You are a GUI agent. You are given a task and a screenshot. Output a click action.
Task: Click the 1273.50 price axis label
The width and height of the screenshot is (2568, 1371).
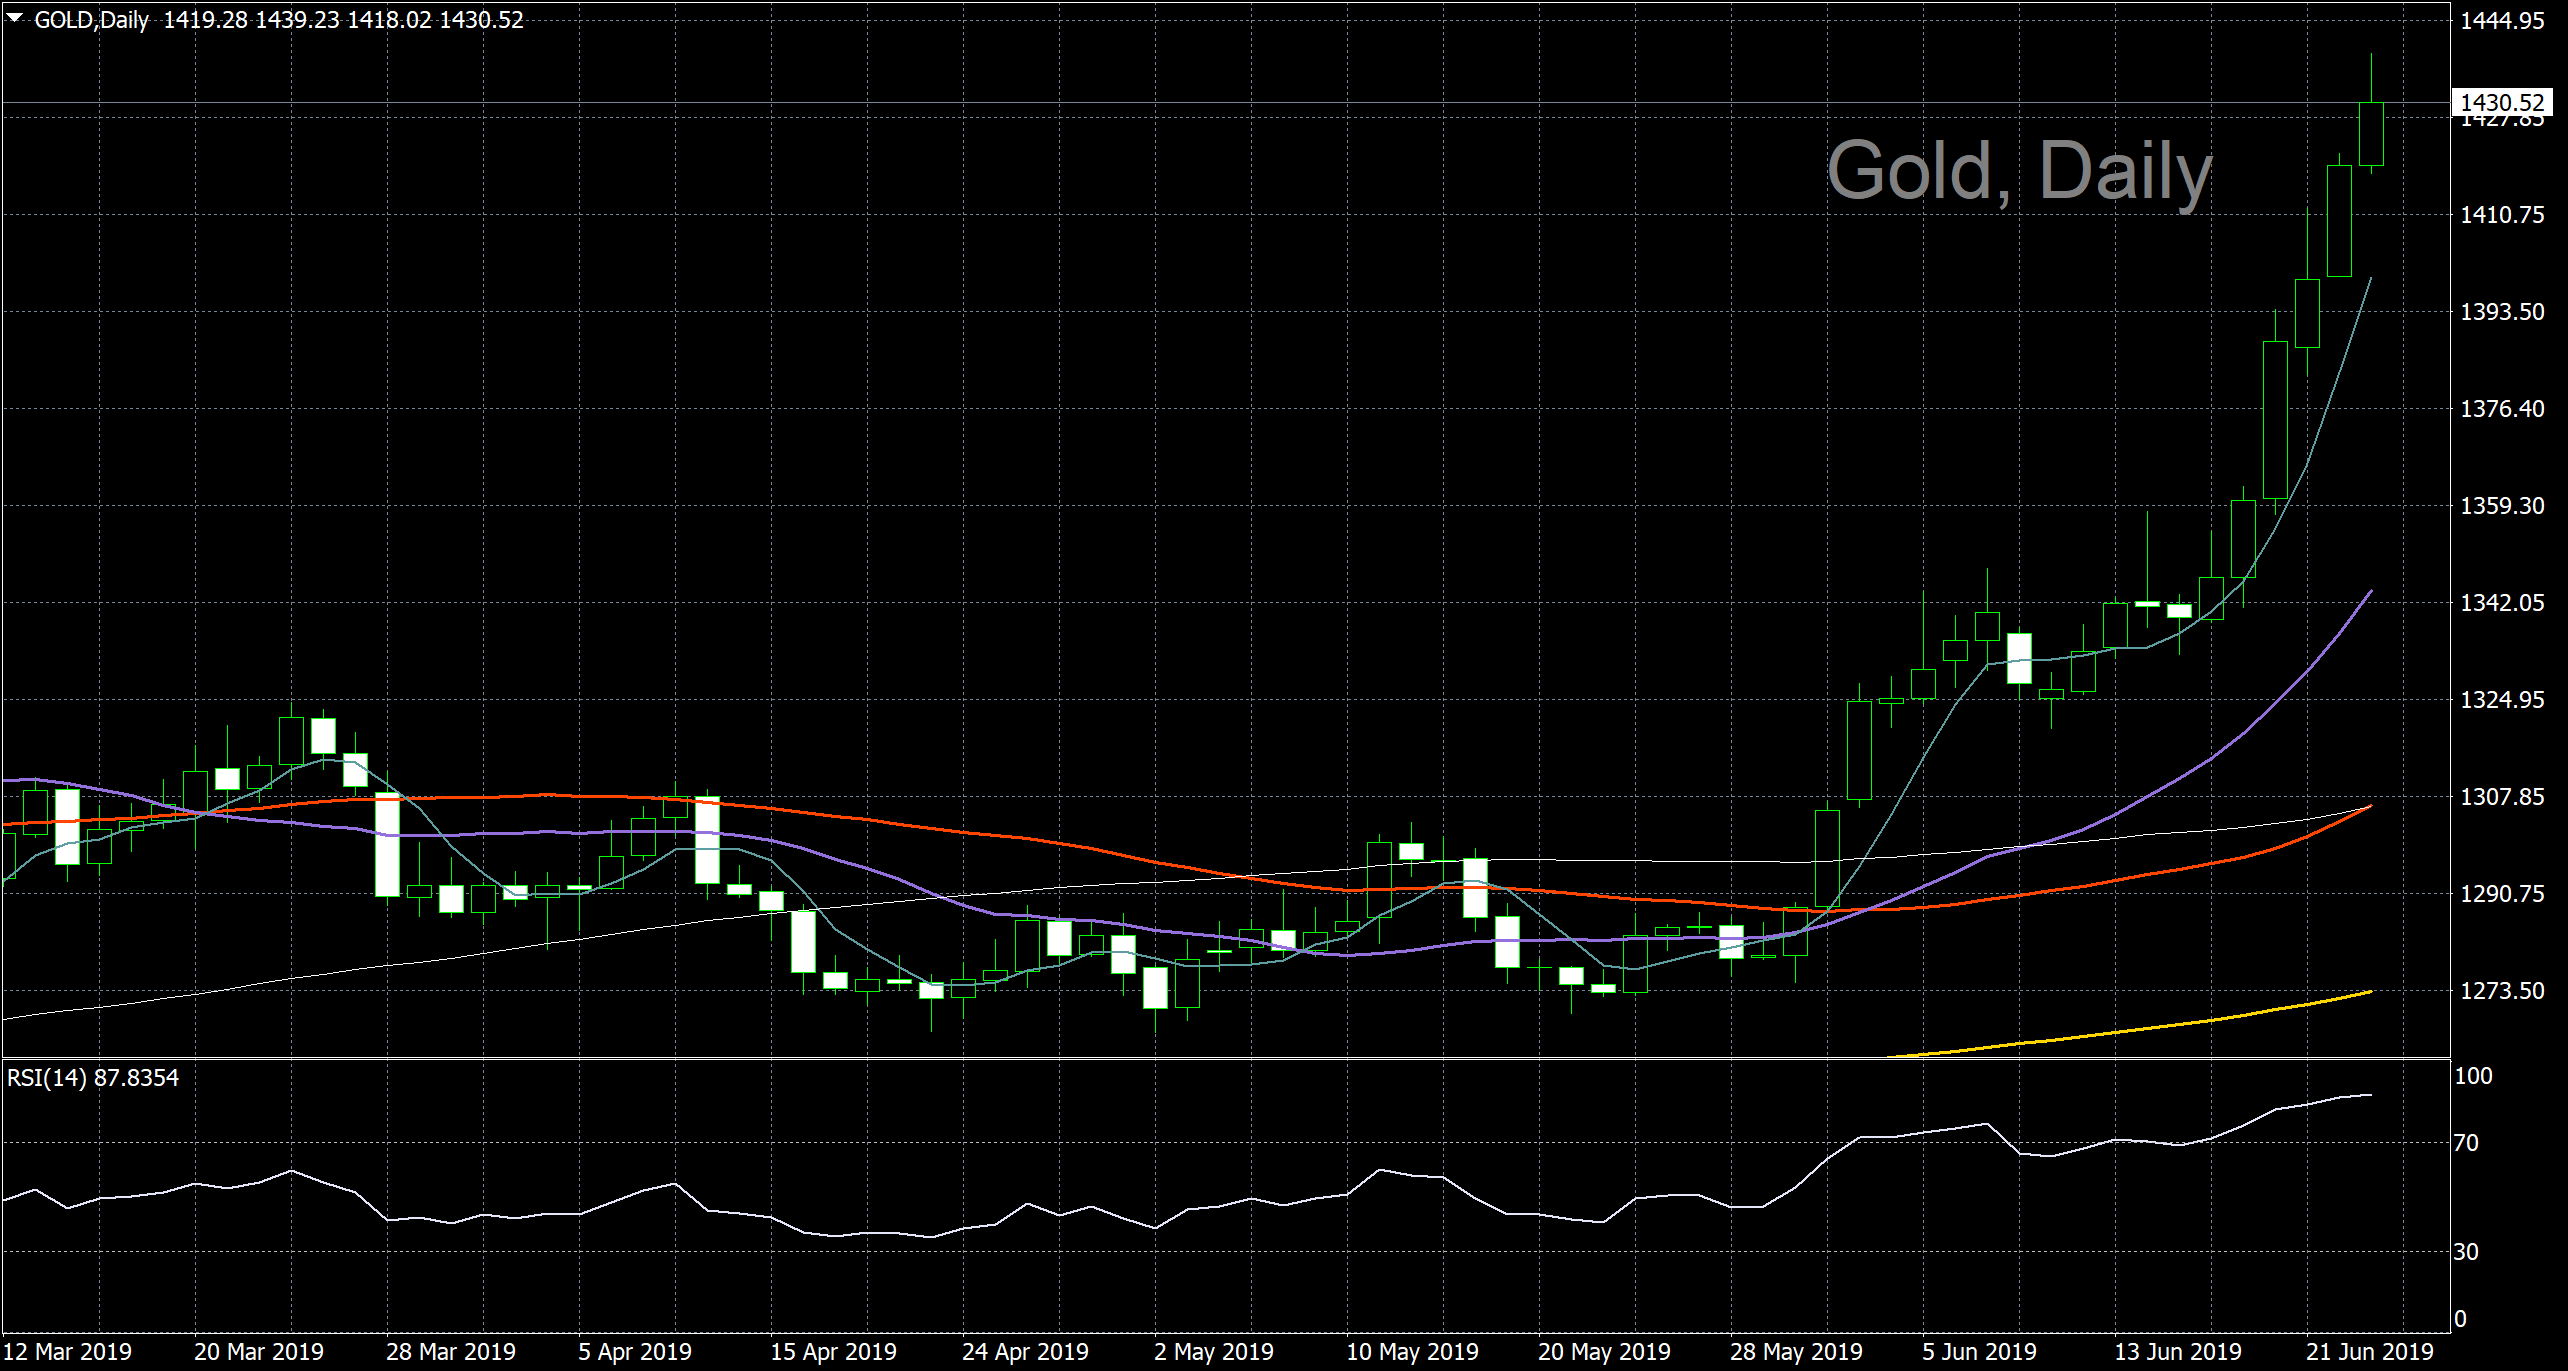click(x=2502, y=991)
